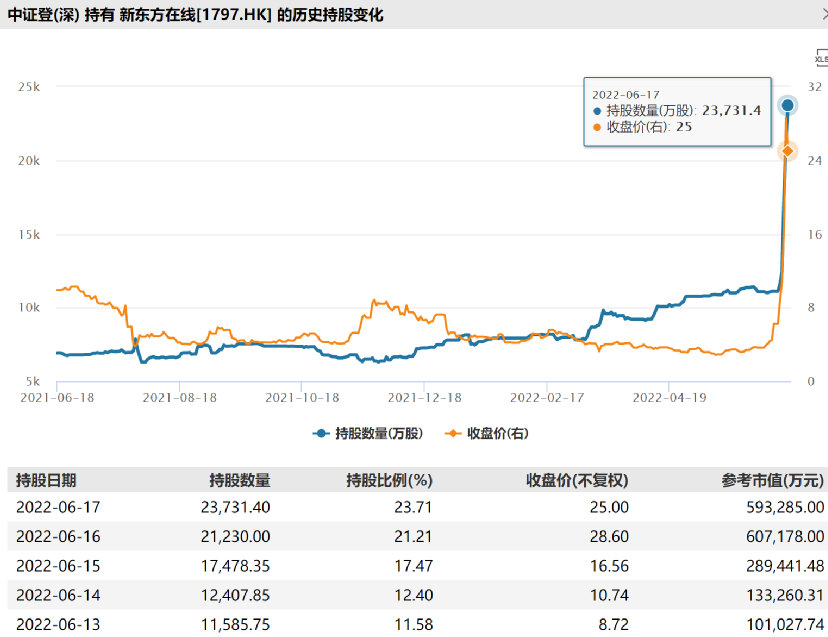Select the 2022-06-14 date row
This screenshot has height=637, width=828.
(417, 595)
